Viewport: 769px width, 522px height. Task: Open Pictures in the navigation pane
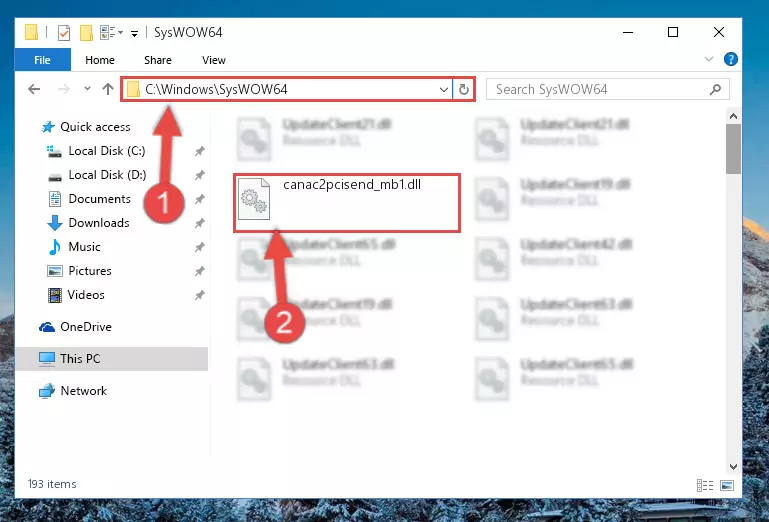click(90, 271)
